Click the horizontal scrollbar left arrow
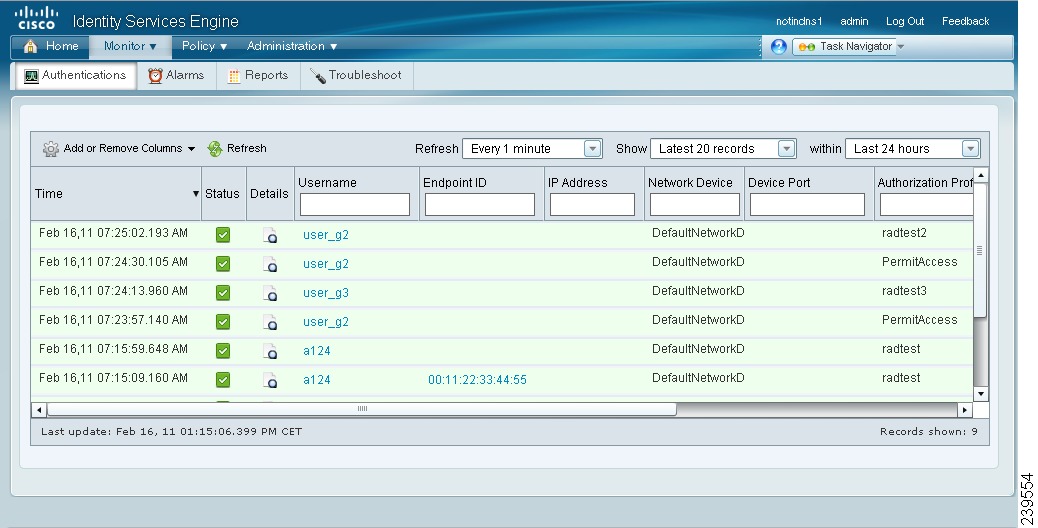Screen dimensions: 1038x528 coord(39,410)
